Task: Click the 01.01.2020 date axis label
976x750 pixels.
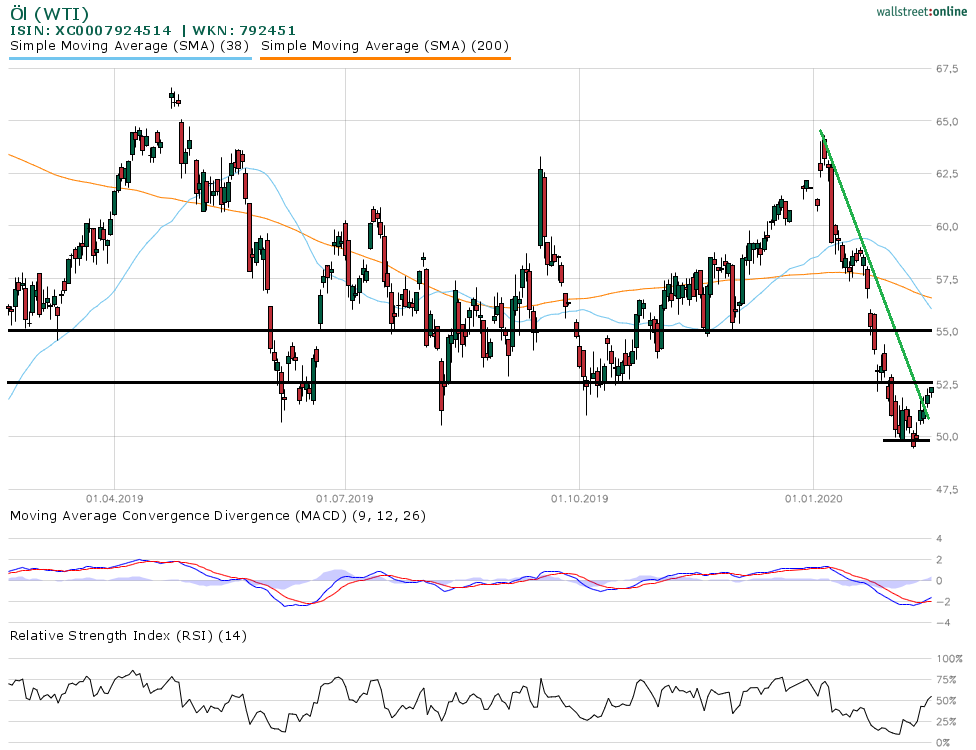Action: point(814,497)
